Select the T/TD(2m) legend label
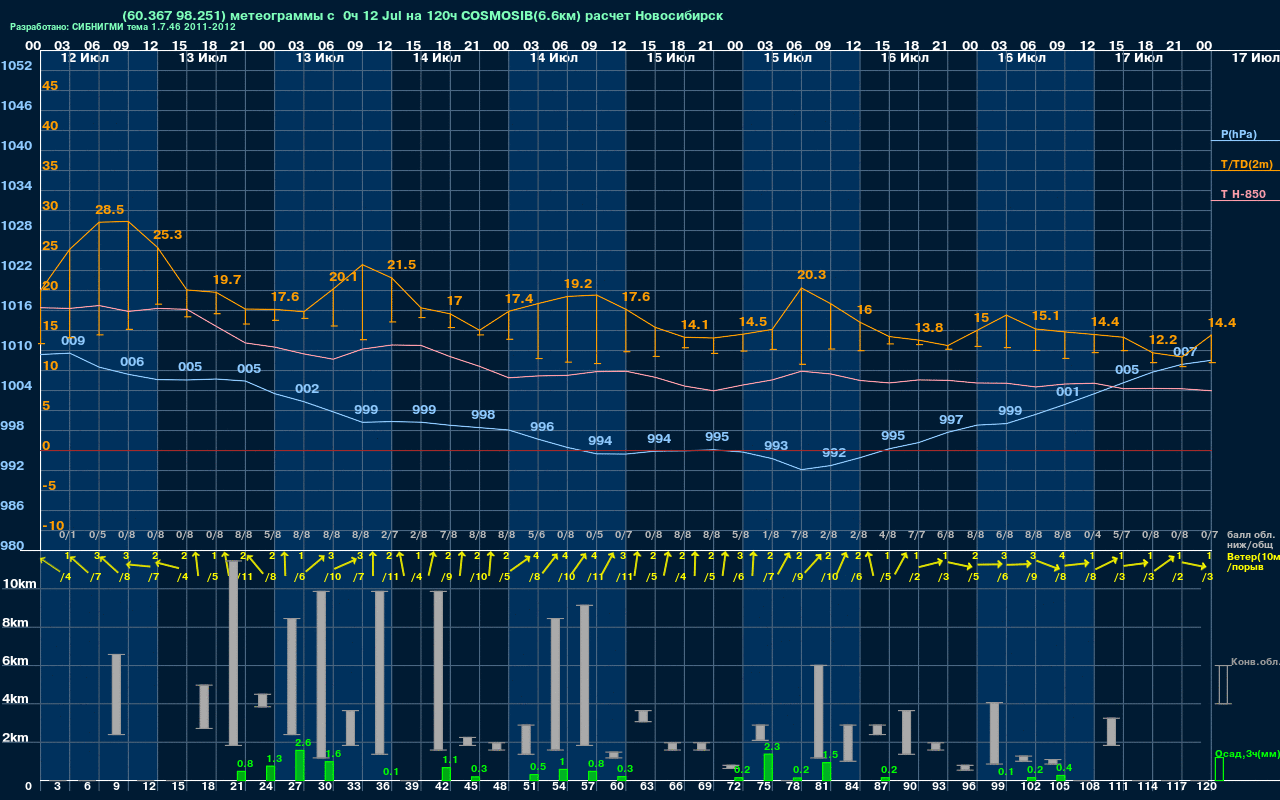This screenshot has height=800, width=1280. click(1246, 164)
